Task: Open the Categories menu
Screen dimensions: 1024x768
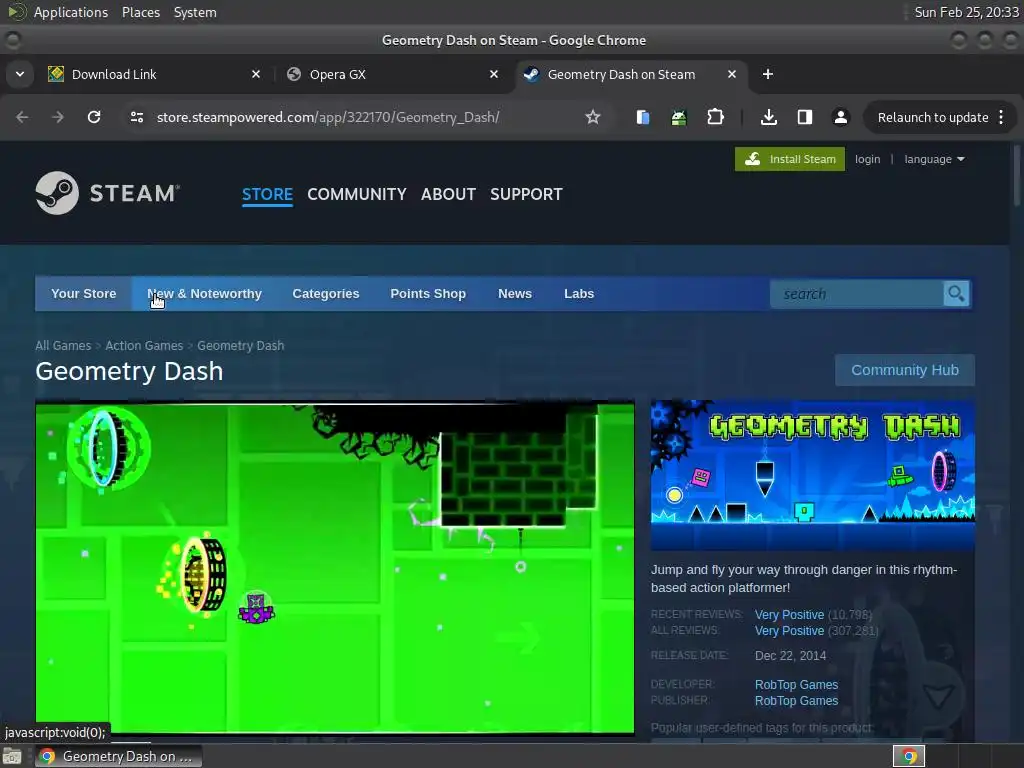Action: 326,294
